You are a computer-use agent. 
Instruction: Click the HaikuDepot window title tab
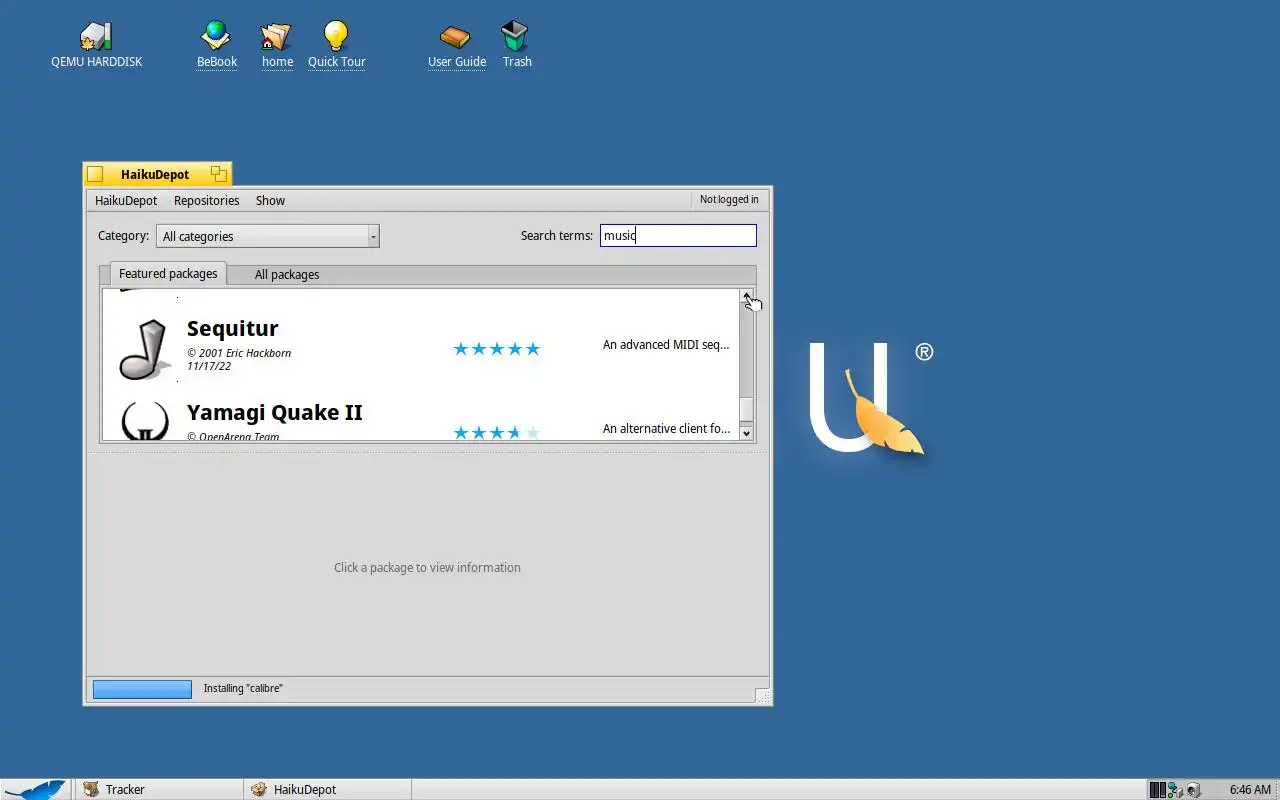pyautogui.click(x=155, y=174)
